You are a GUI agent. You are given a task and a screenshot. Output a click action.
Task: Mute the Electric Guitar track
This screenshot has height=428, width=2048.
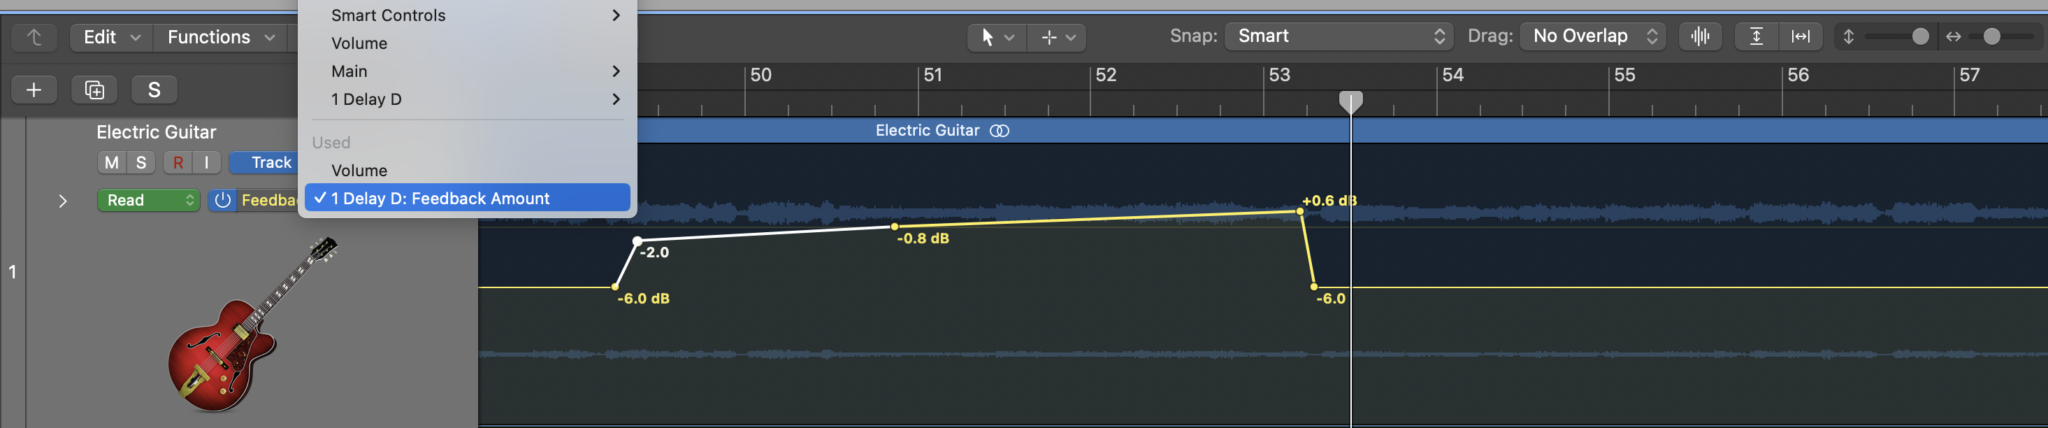pyautogui.click(x=112, y=162)
